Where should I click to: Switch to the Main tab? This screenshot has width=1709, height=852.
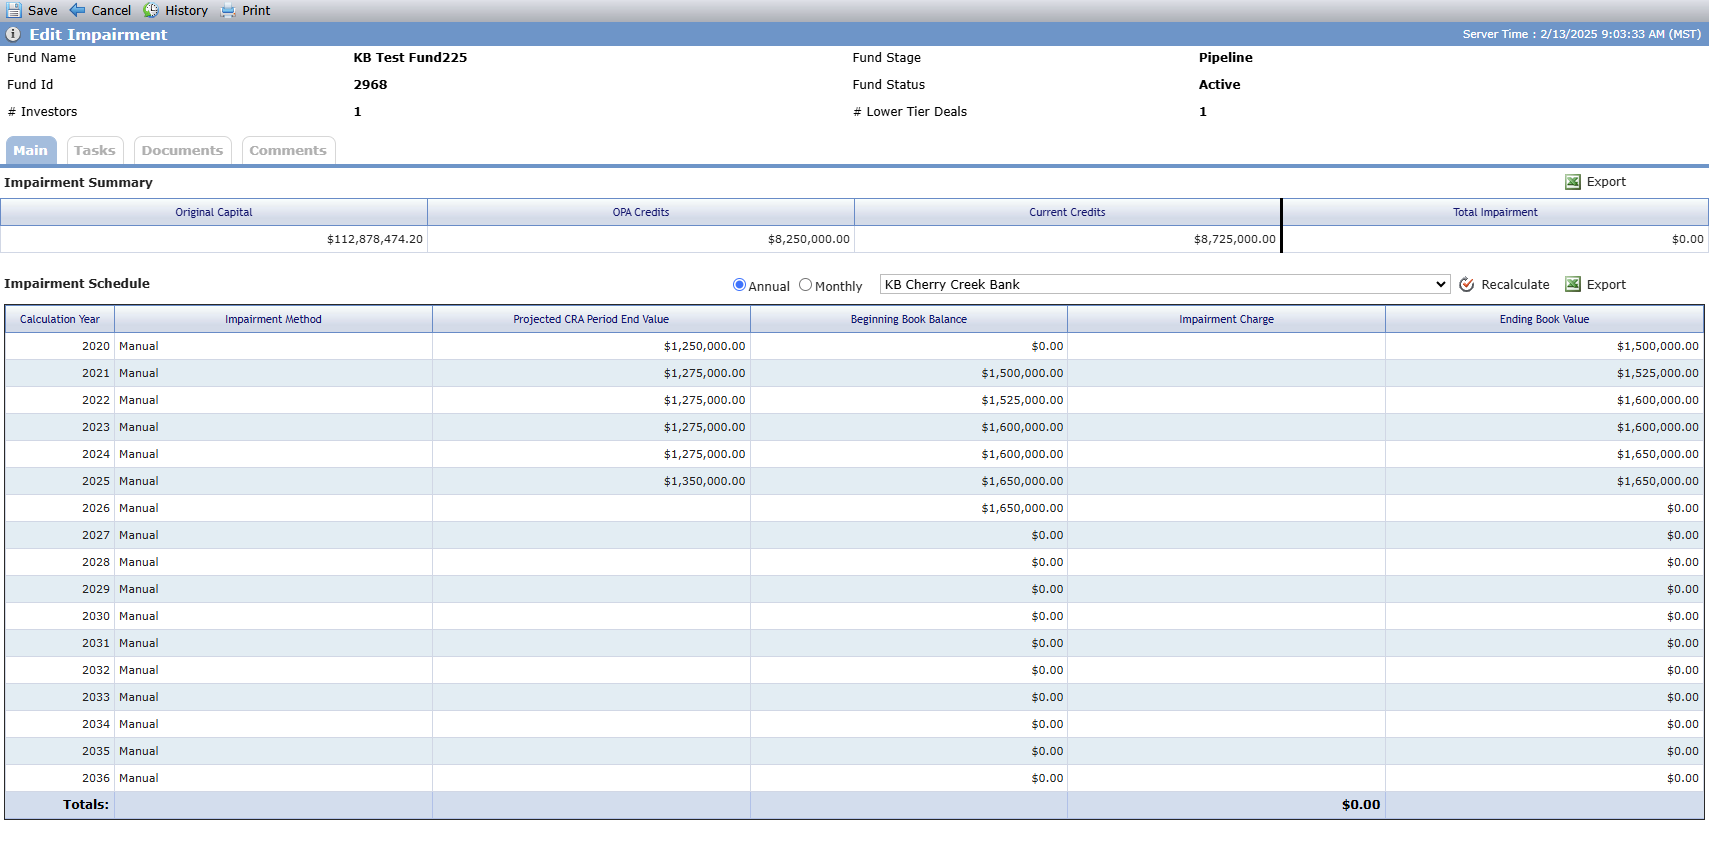tap(31, 151)
